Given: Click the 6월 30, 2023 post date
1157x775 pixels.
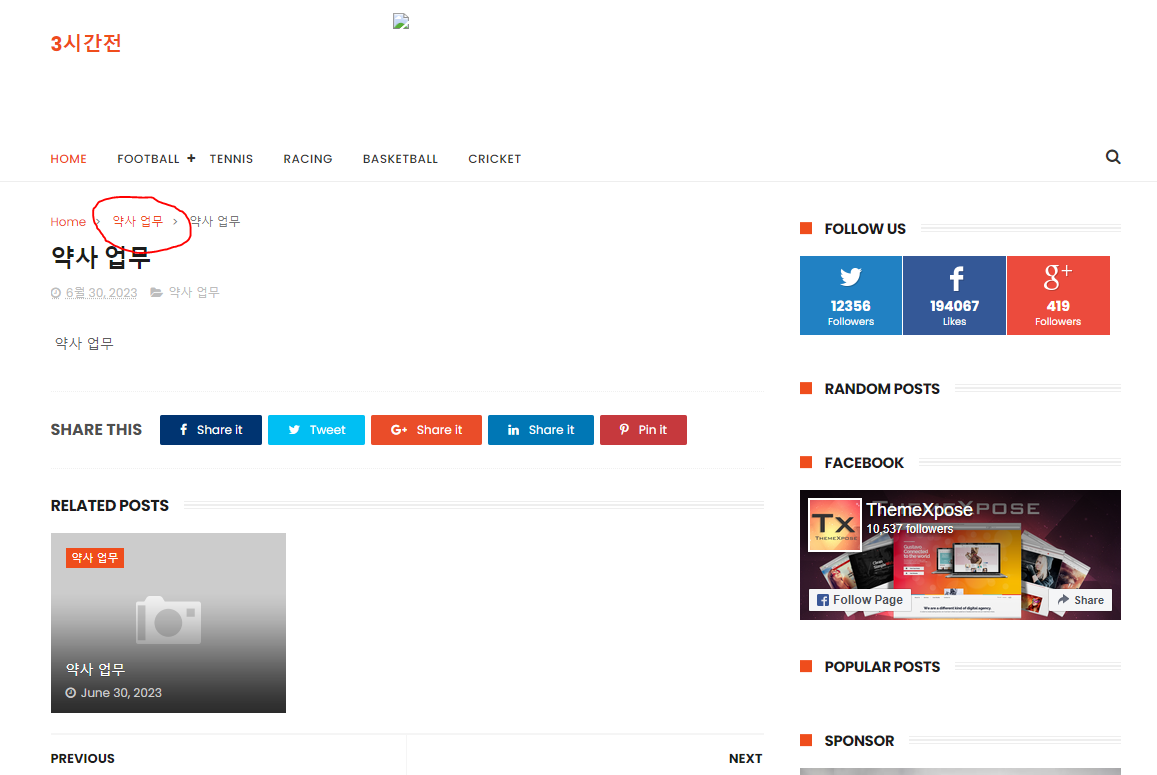Looking at the screenshot, I should point(101,292).
